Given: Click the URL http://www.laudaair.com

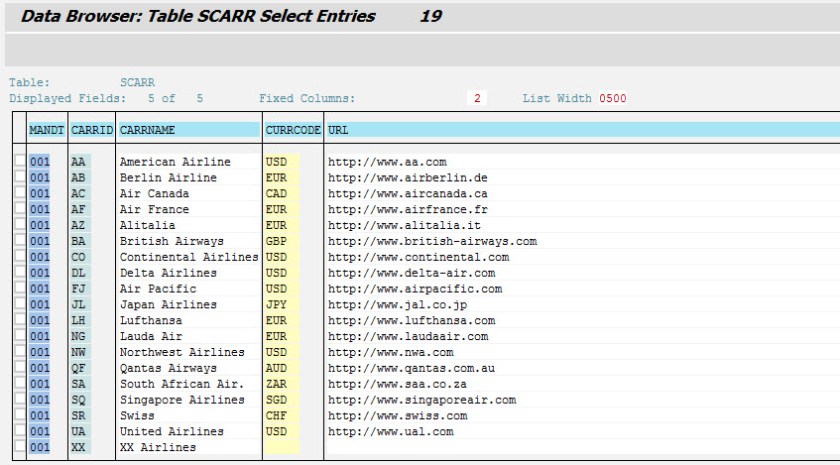Looking at the screenshot, I should click(x=408, y=336).
